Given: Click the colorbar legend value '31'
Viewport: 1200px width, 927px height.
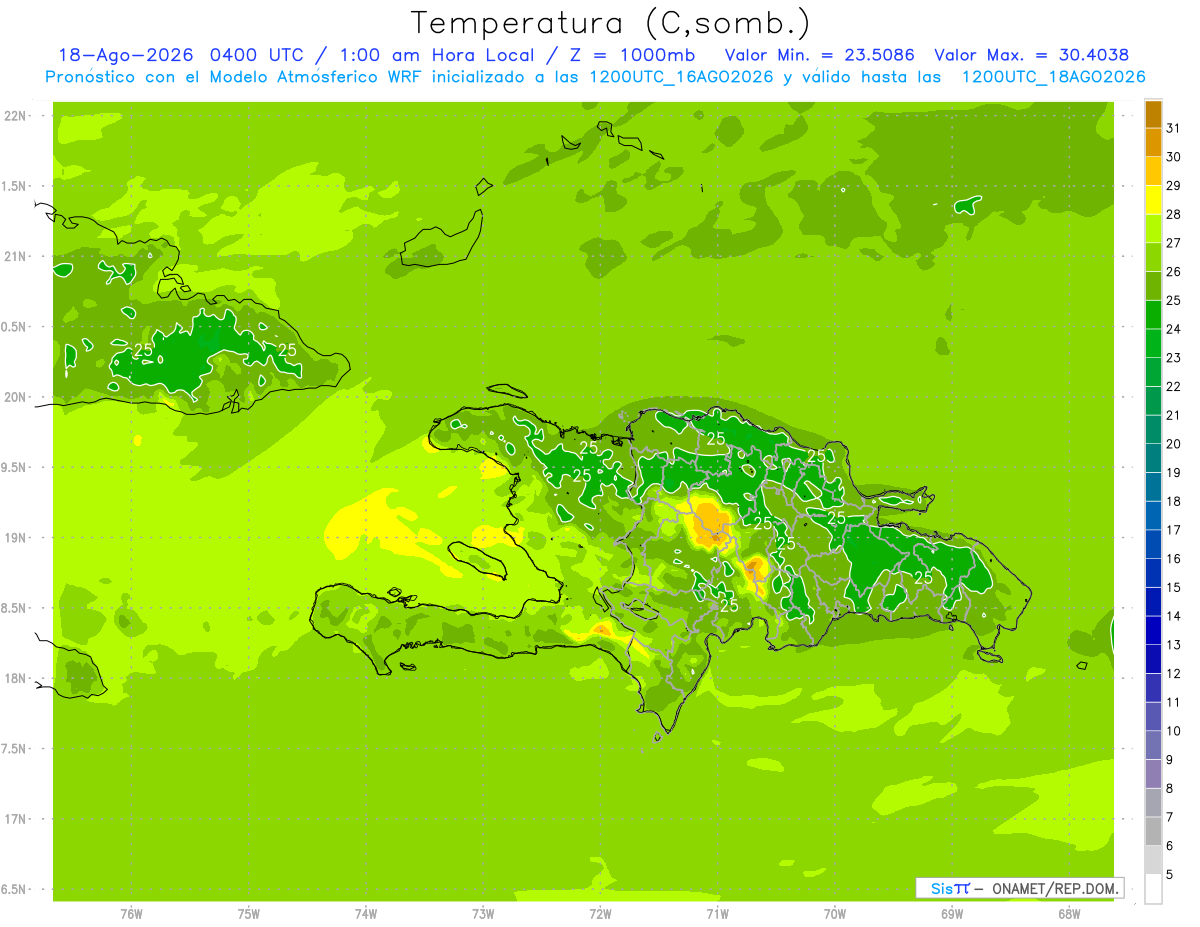Looking at the screenshot, I should point(1173,128).
